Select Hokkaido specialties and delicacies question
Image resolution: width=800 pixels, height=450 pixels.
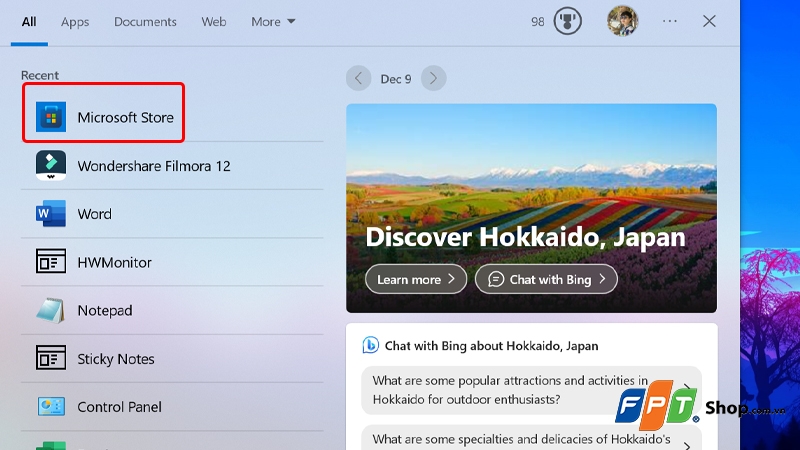[531, 438]
